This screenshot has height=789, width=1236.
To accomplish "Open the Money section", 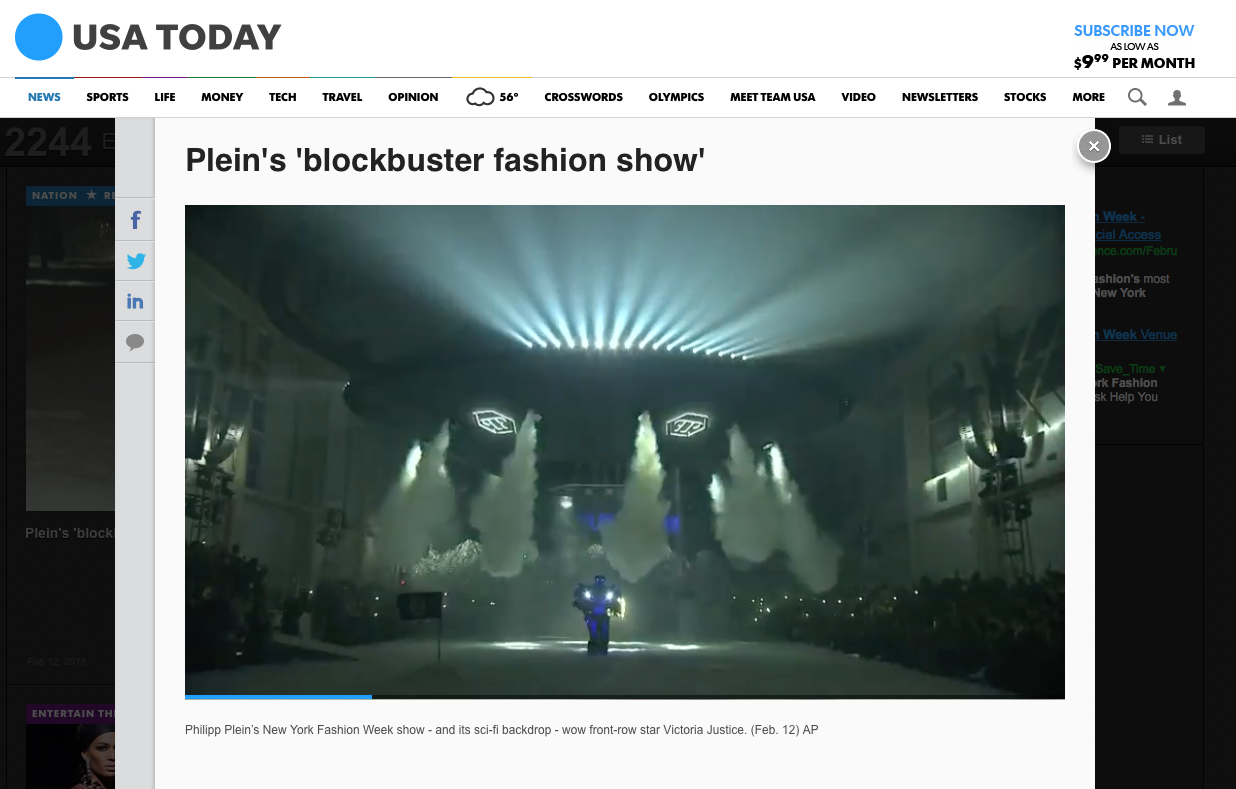I will pos(222,97).
